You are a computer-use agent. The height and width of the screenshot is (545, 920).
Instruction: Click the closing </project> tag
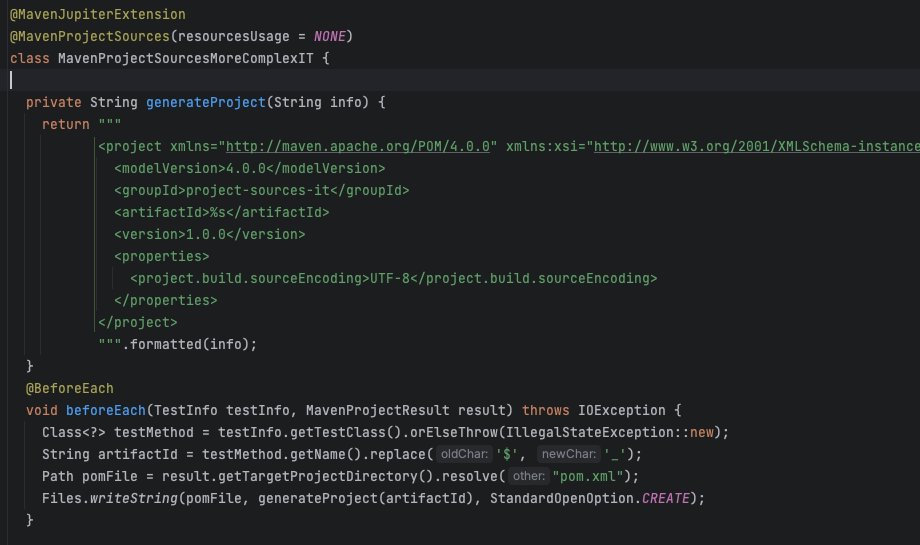click(x=137, y=322)
